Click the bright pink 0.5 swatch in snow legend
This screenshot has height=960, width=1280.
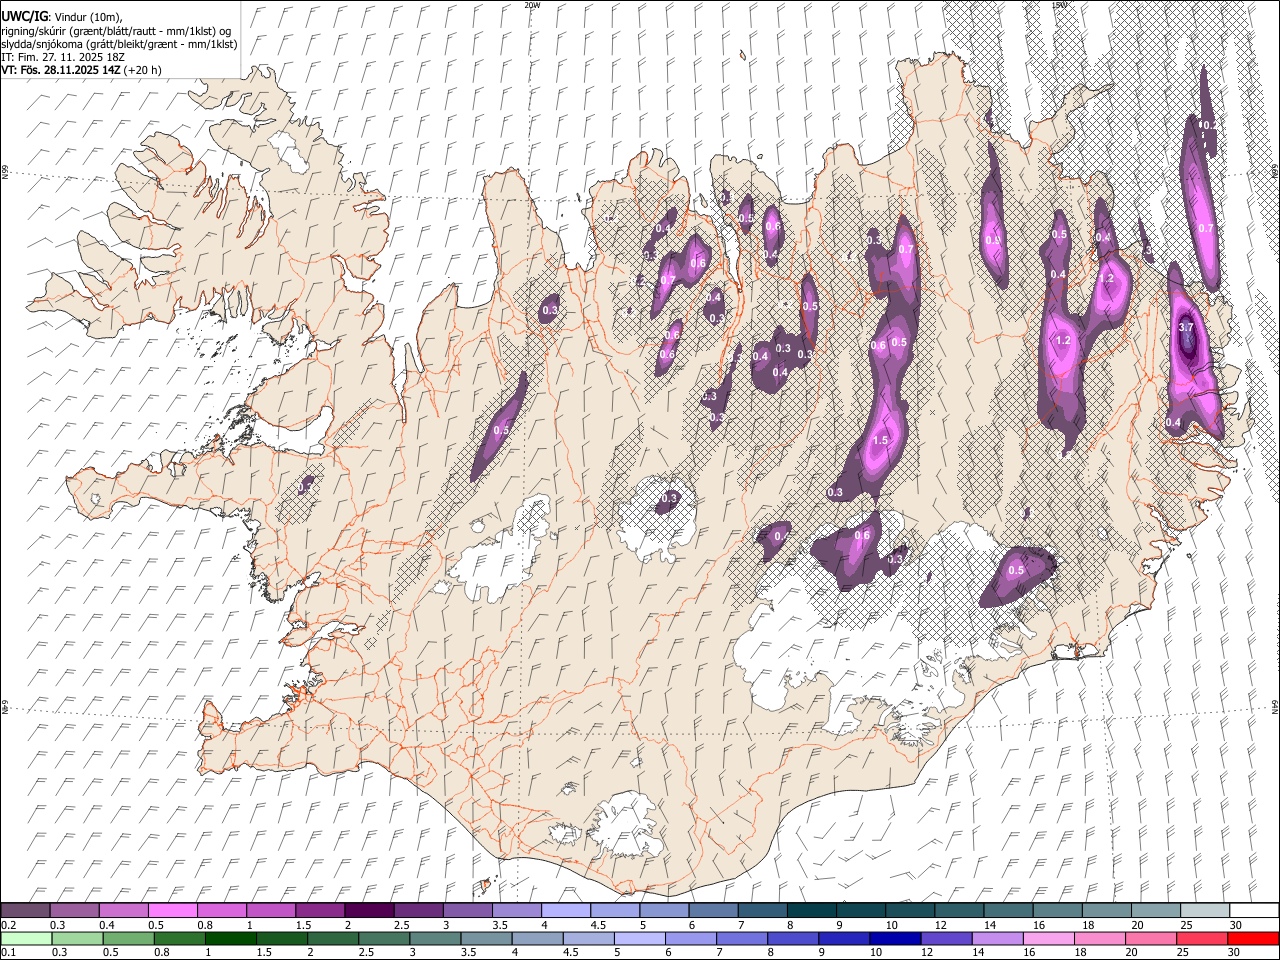click(x=172, y=911)
